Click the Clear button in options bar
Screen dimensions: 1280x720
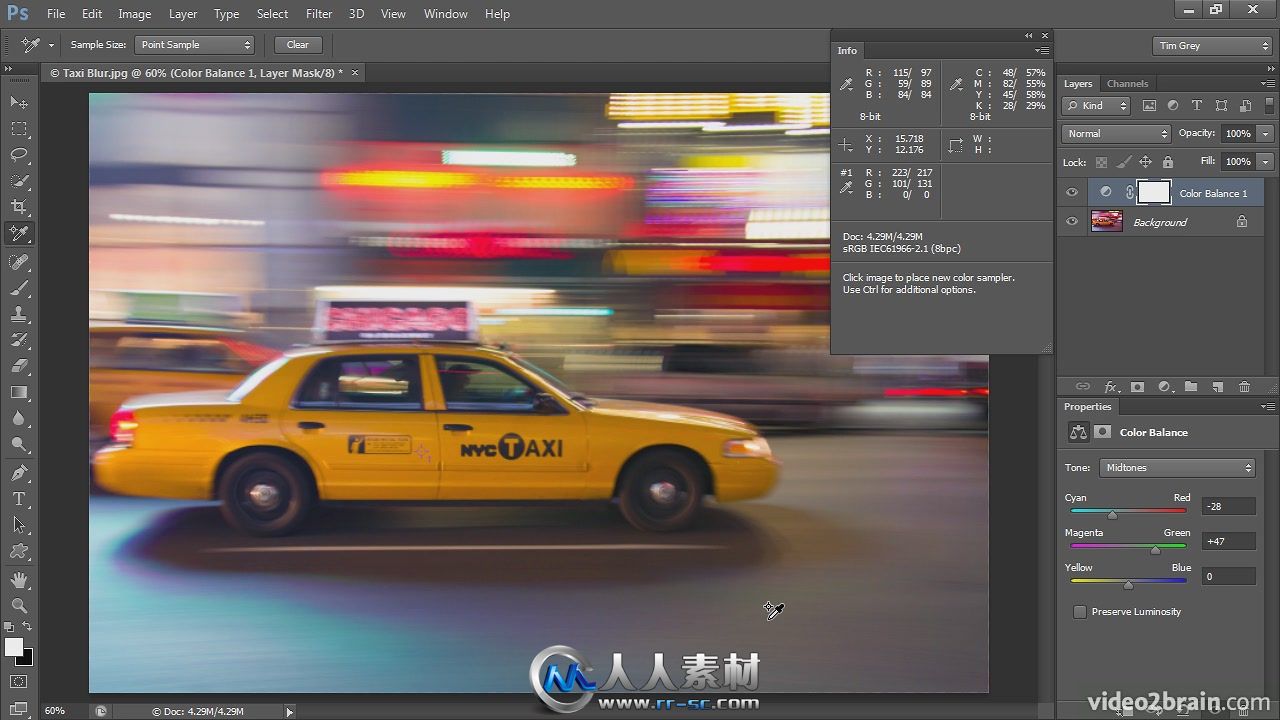click(298, 45)
